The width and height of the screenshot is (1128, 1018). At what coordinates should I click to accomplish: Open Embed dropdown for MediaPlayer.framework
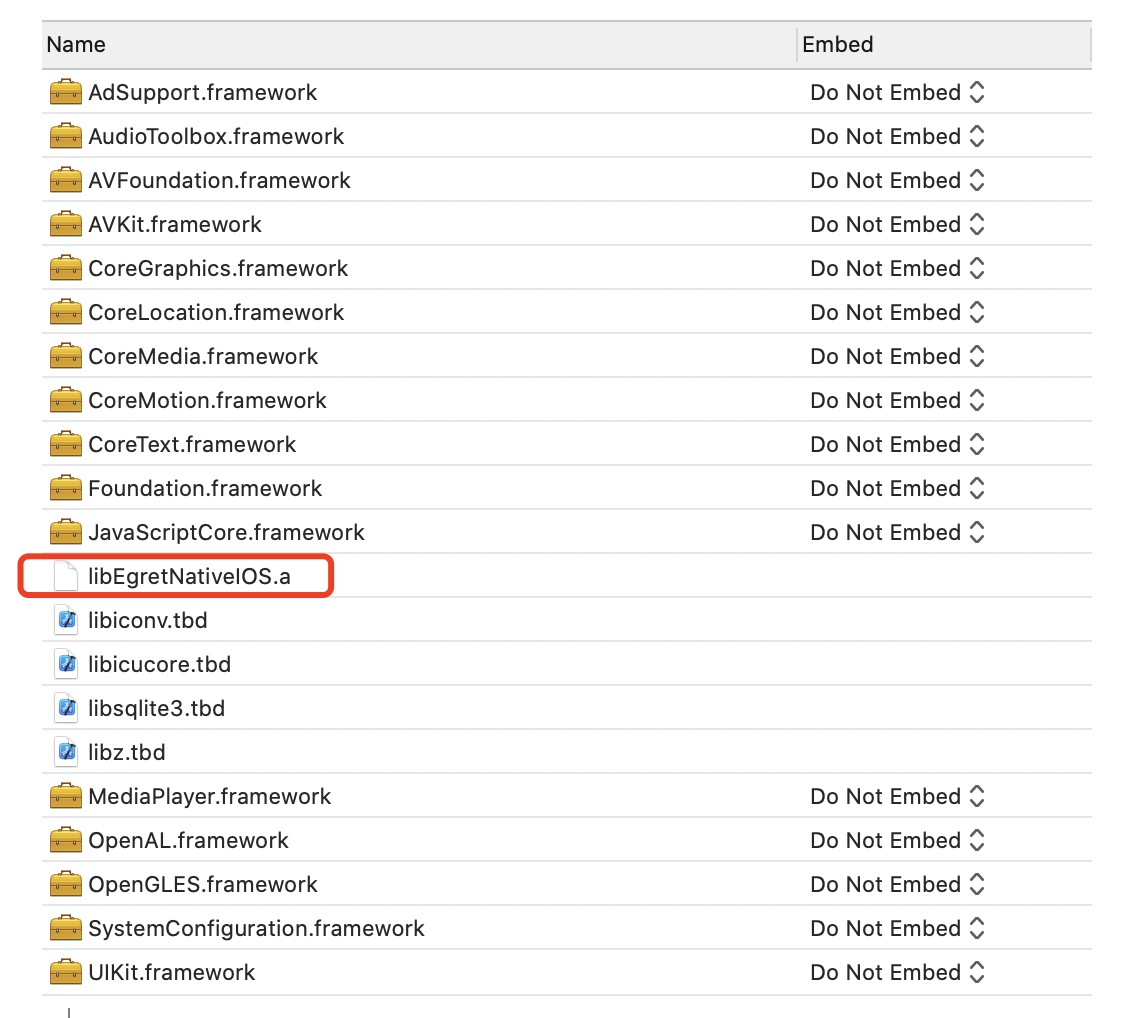pos(897,797)
